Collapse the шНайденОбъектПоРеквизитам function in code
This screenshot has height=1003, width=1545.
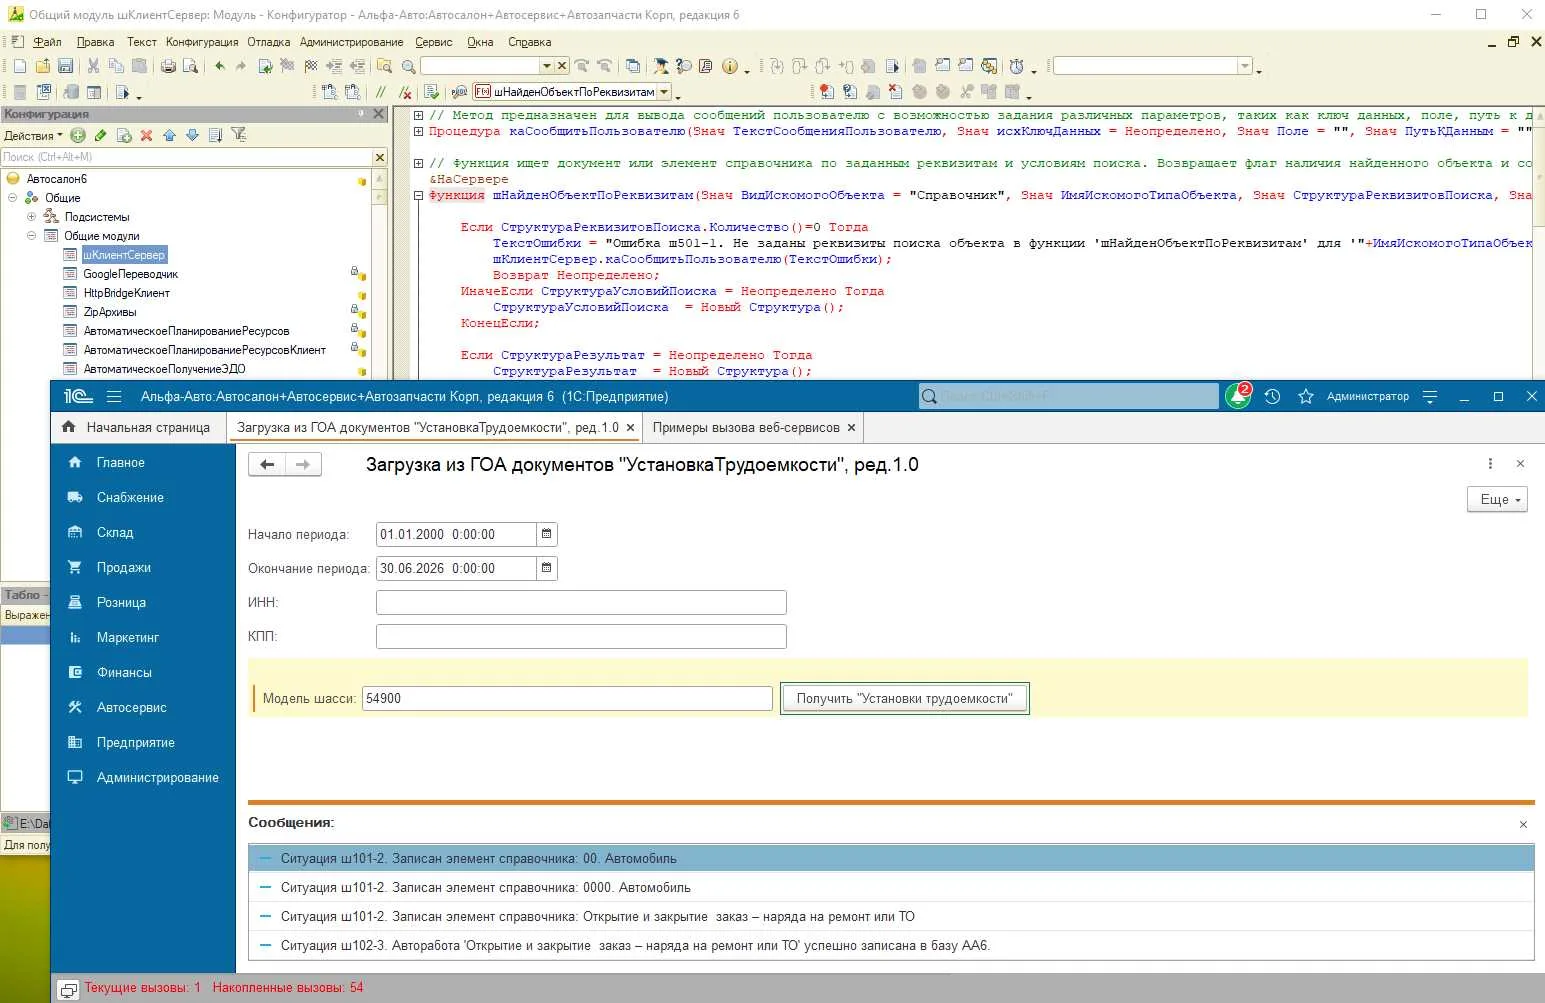418,195
